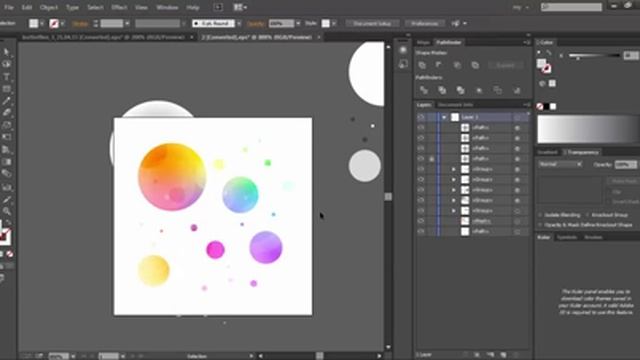This screenshot has height=360, width=640.
Task: Enable Opacity & Mask Define Knockout Shape
Action: 541,225
